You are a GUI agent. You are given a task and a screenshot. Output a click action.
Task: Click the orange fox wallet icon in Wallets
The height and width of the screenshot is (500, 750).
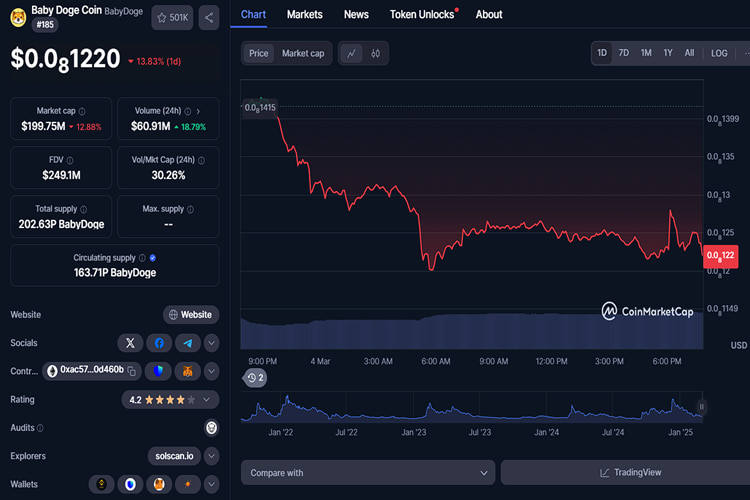(159, 484)
